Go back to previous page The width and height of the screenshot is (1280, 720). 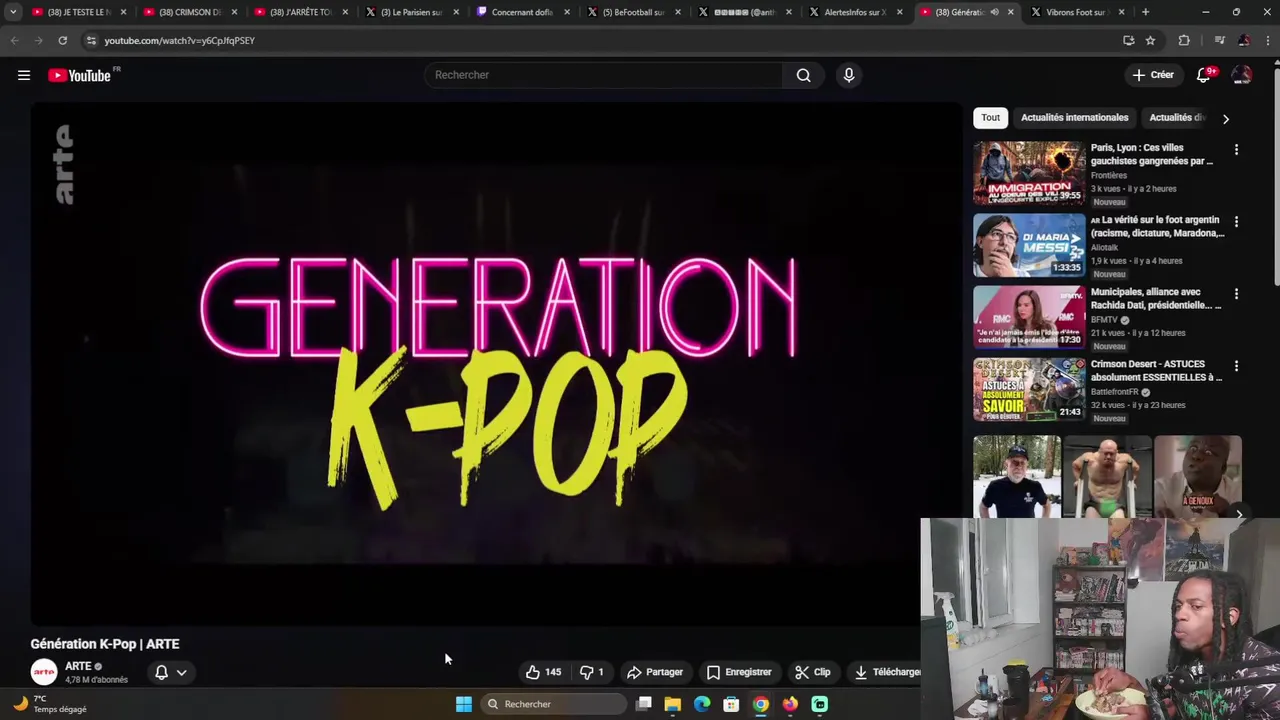[14, 40]
